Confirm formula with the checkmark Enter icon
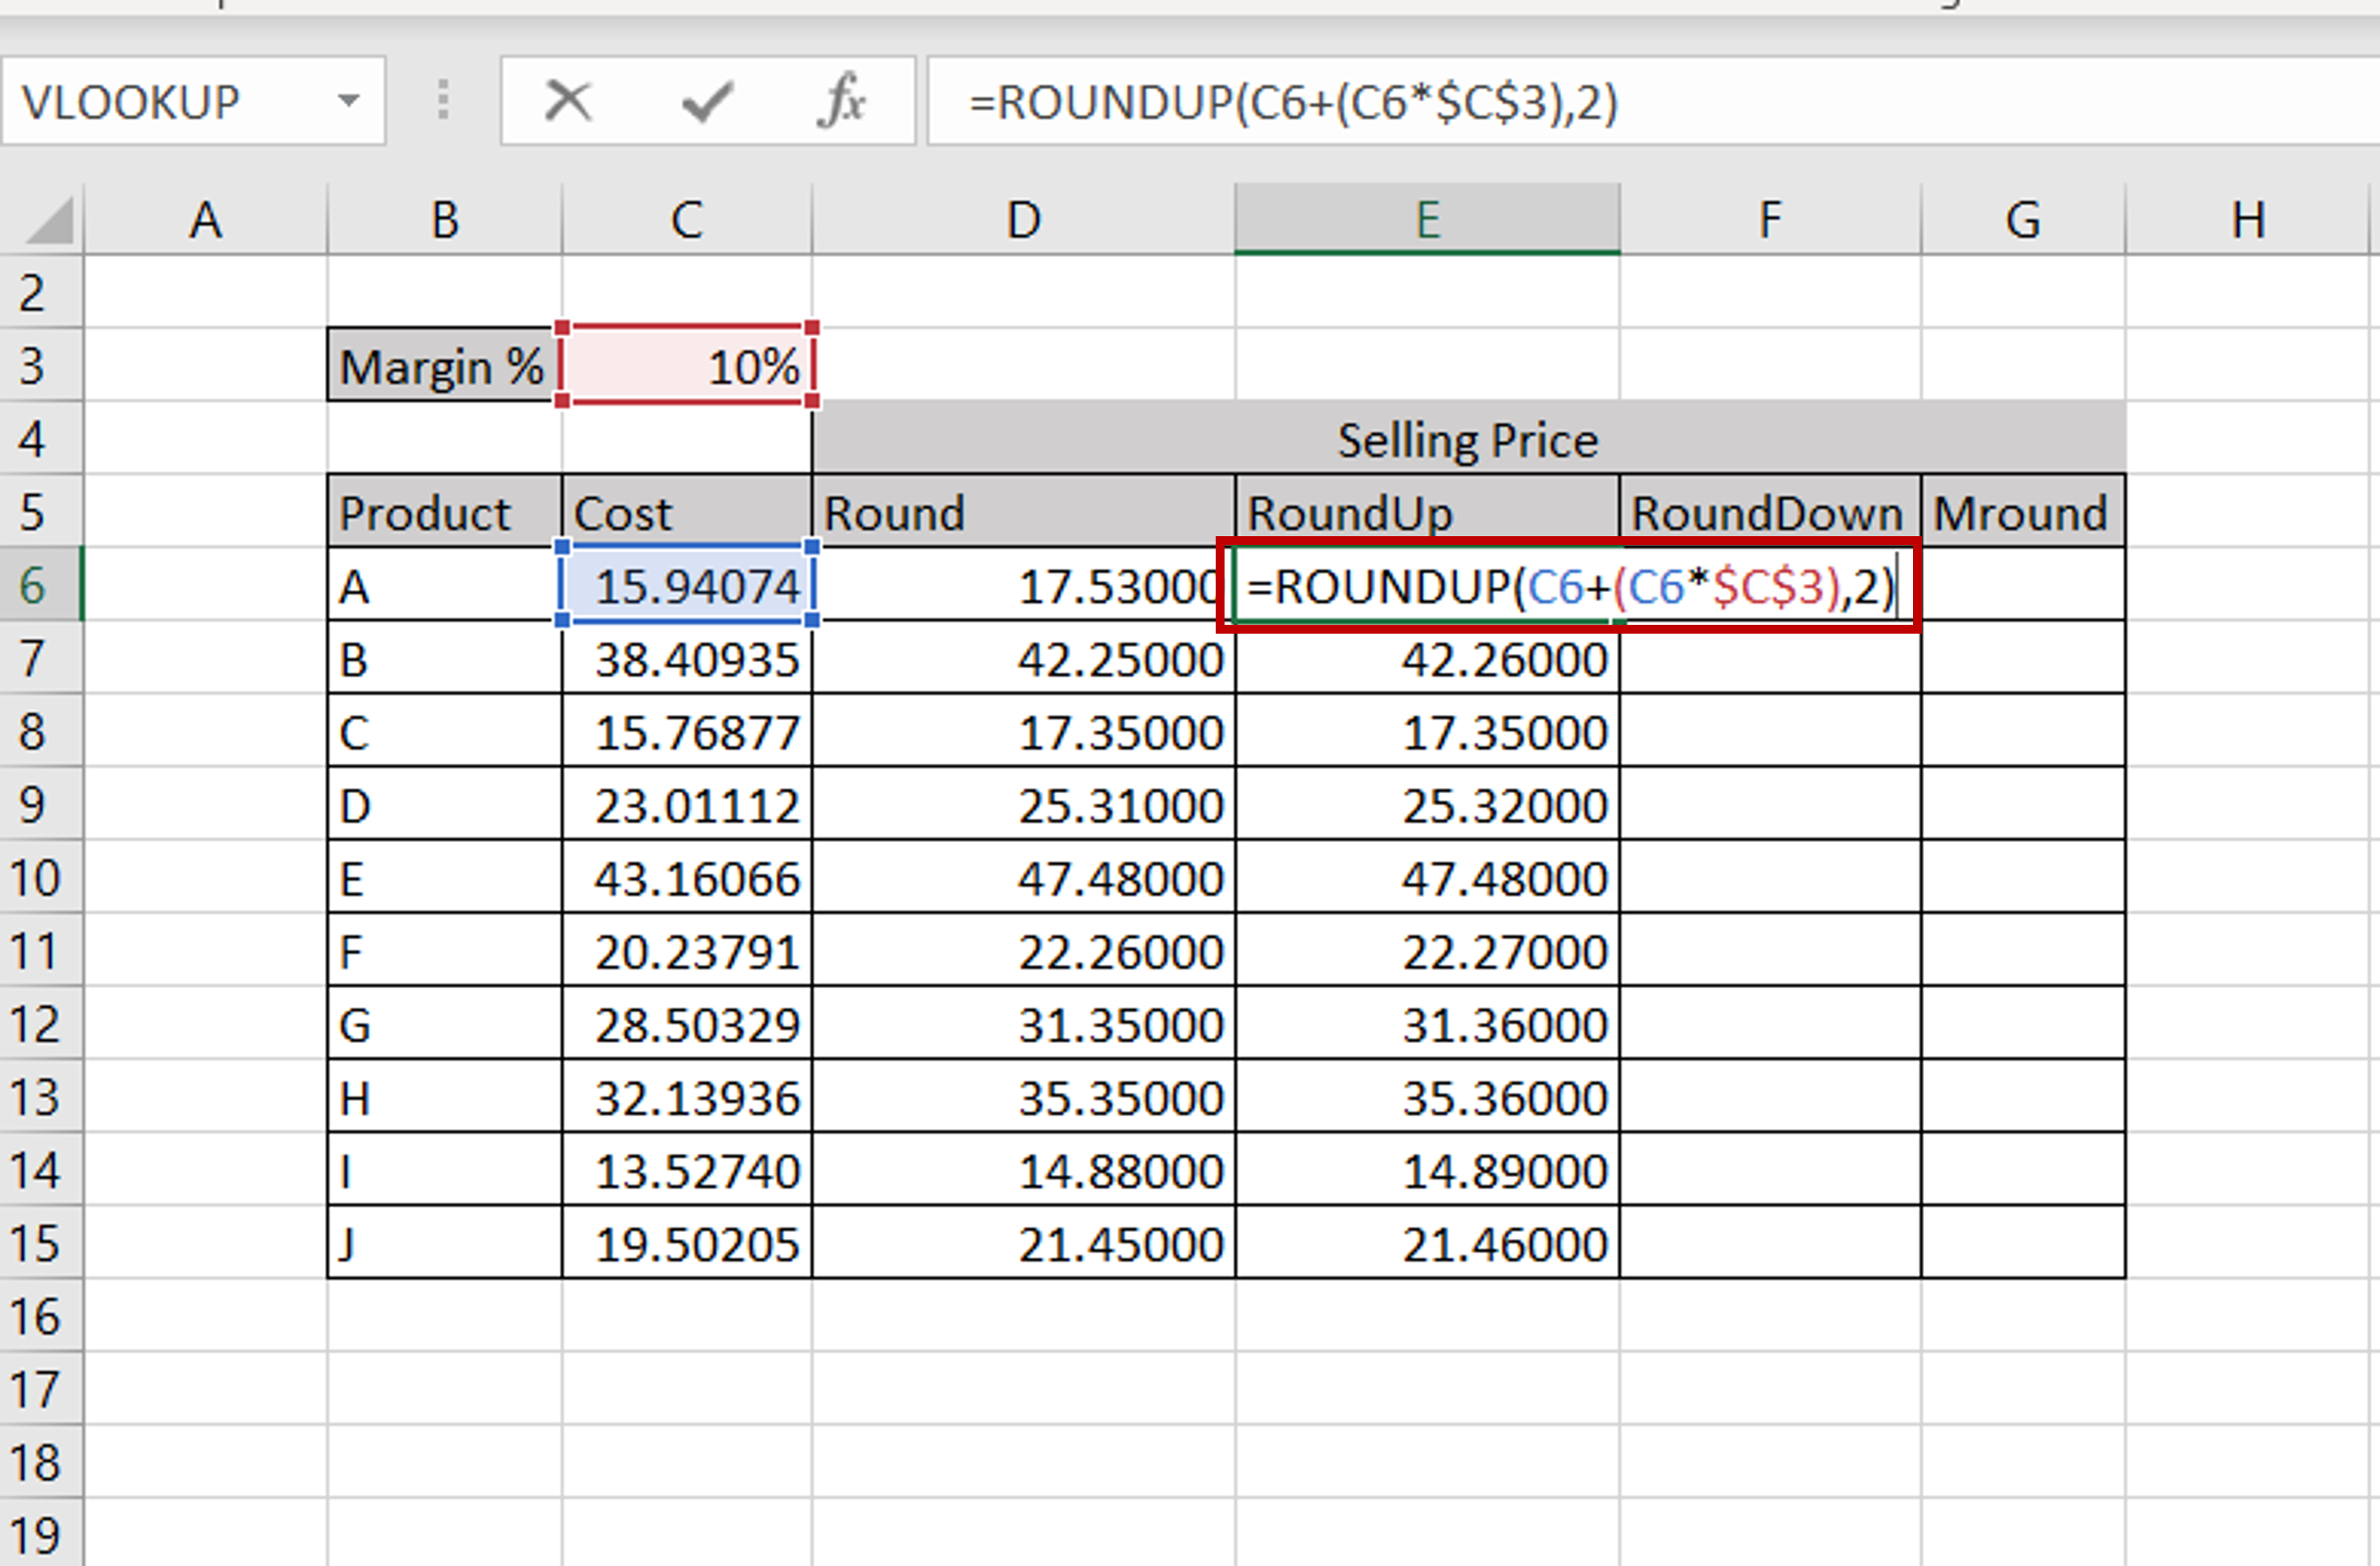 707,101
